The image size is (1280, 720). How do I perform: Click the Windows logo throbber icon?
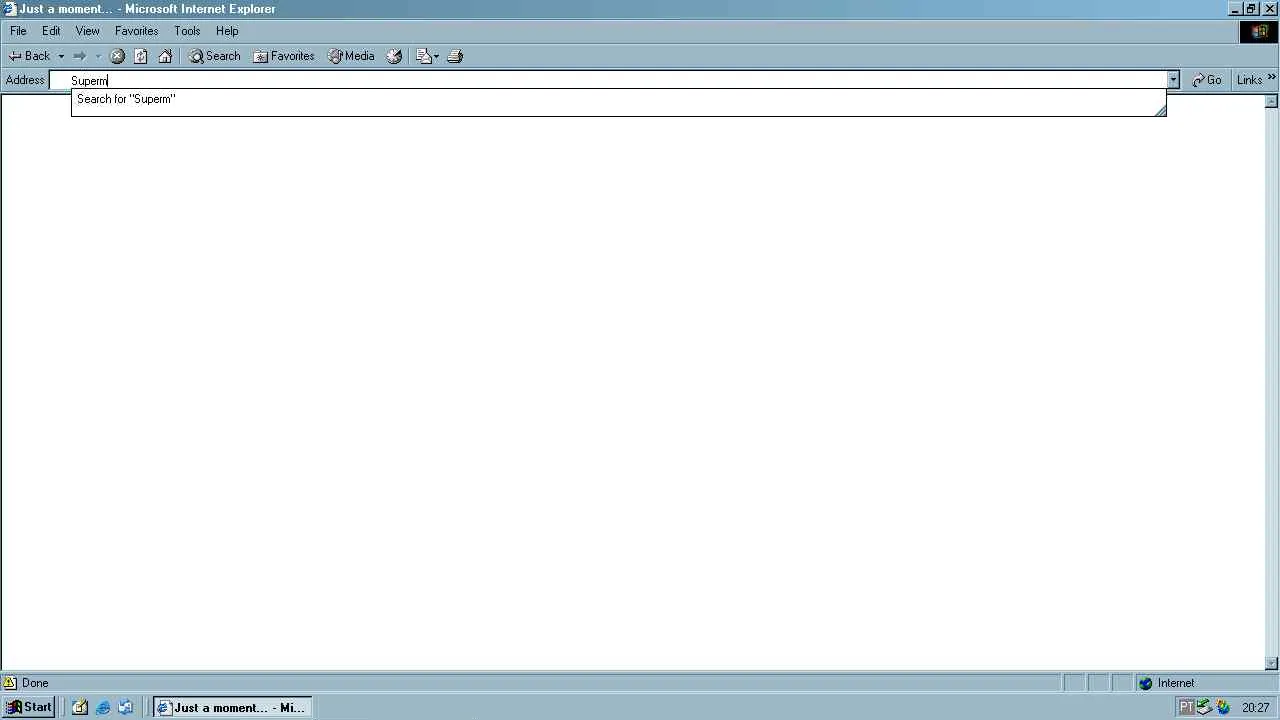1259,32
